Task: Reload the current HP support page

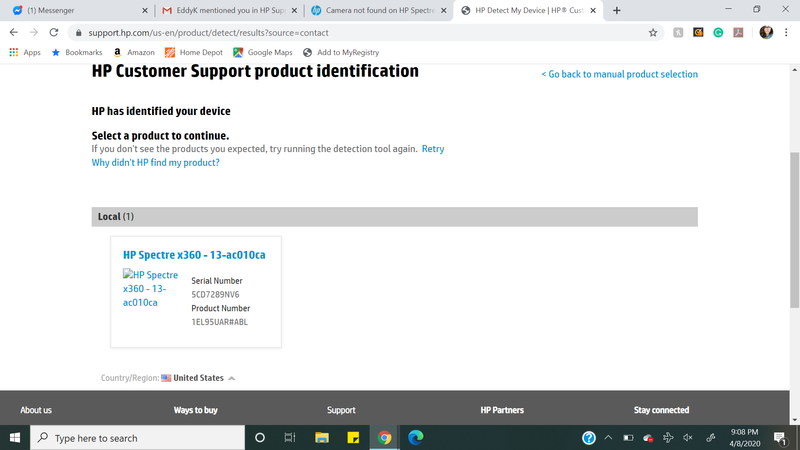Action: [54, 33]
